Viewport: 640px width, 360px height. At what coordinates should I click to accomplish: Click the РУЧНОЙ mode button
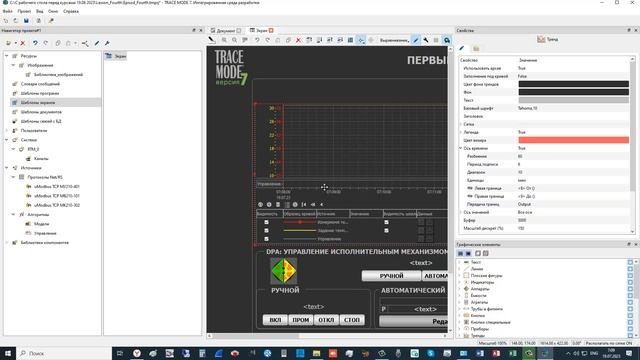pos(391,276)
